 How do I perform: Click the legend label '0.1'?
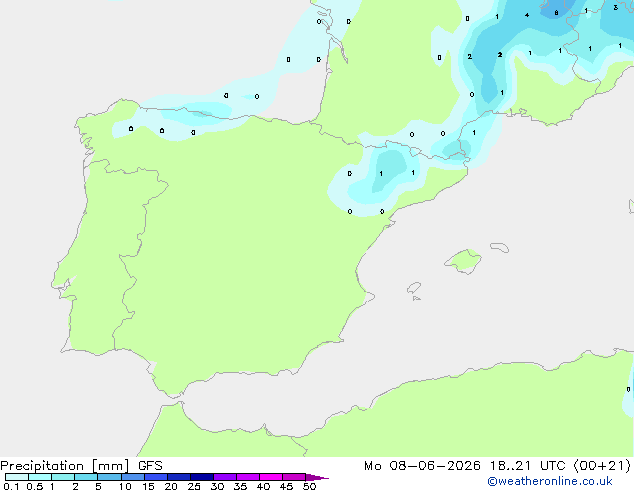11,486
